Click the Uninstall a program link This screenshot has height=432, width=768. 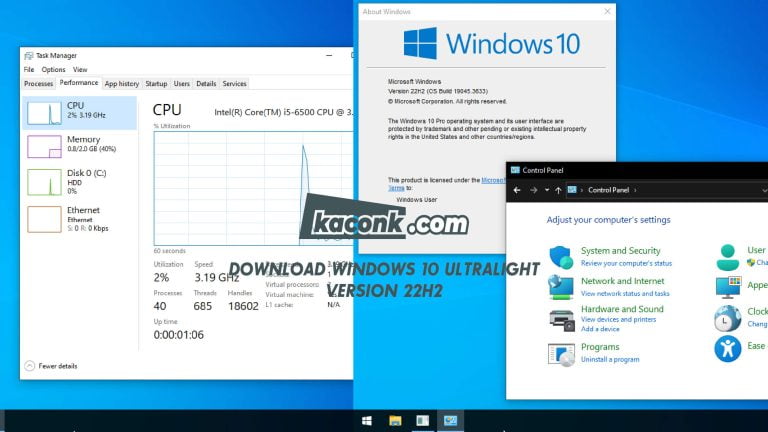(610, 360)
